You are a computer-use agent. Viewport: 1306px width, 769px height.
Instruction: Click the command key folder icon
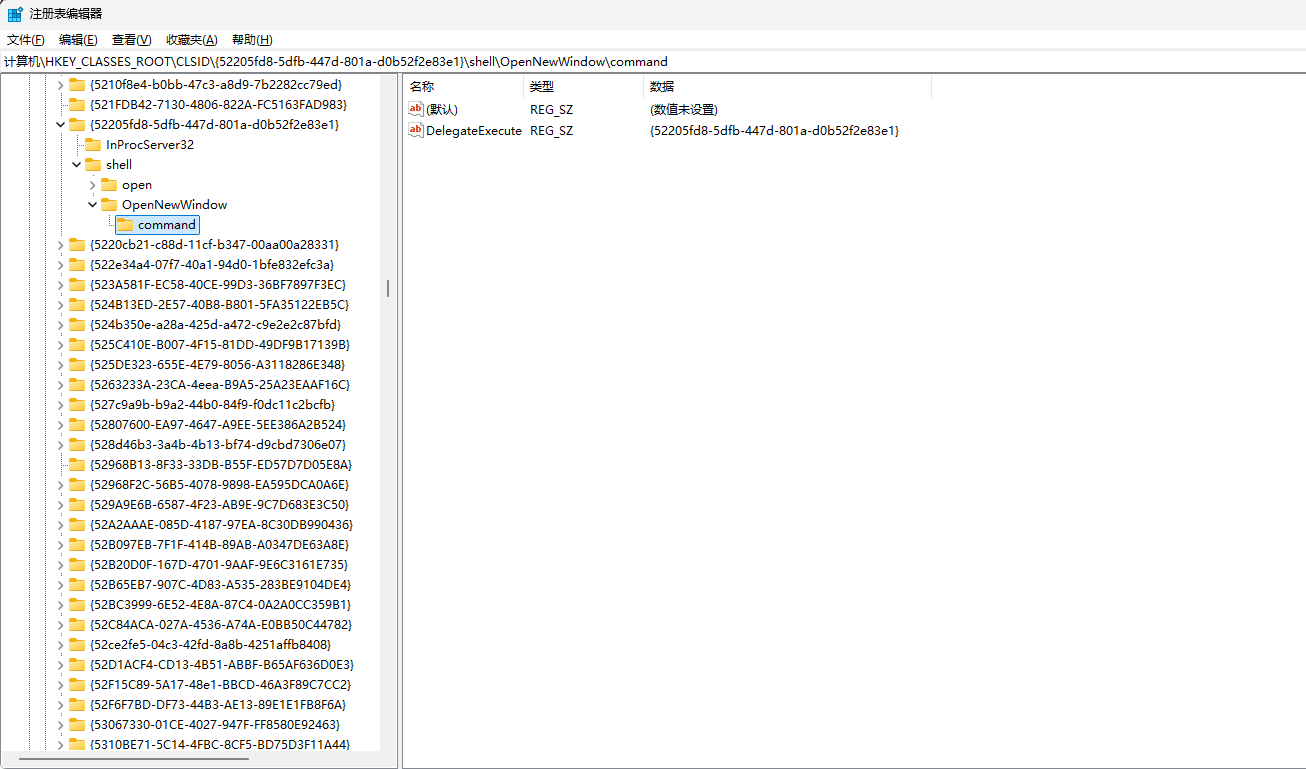tap(125, 225)
